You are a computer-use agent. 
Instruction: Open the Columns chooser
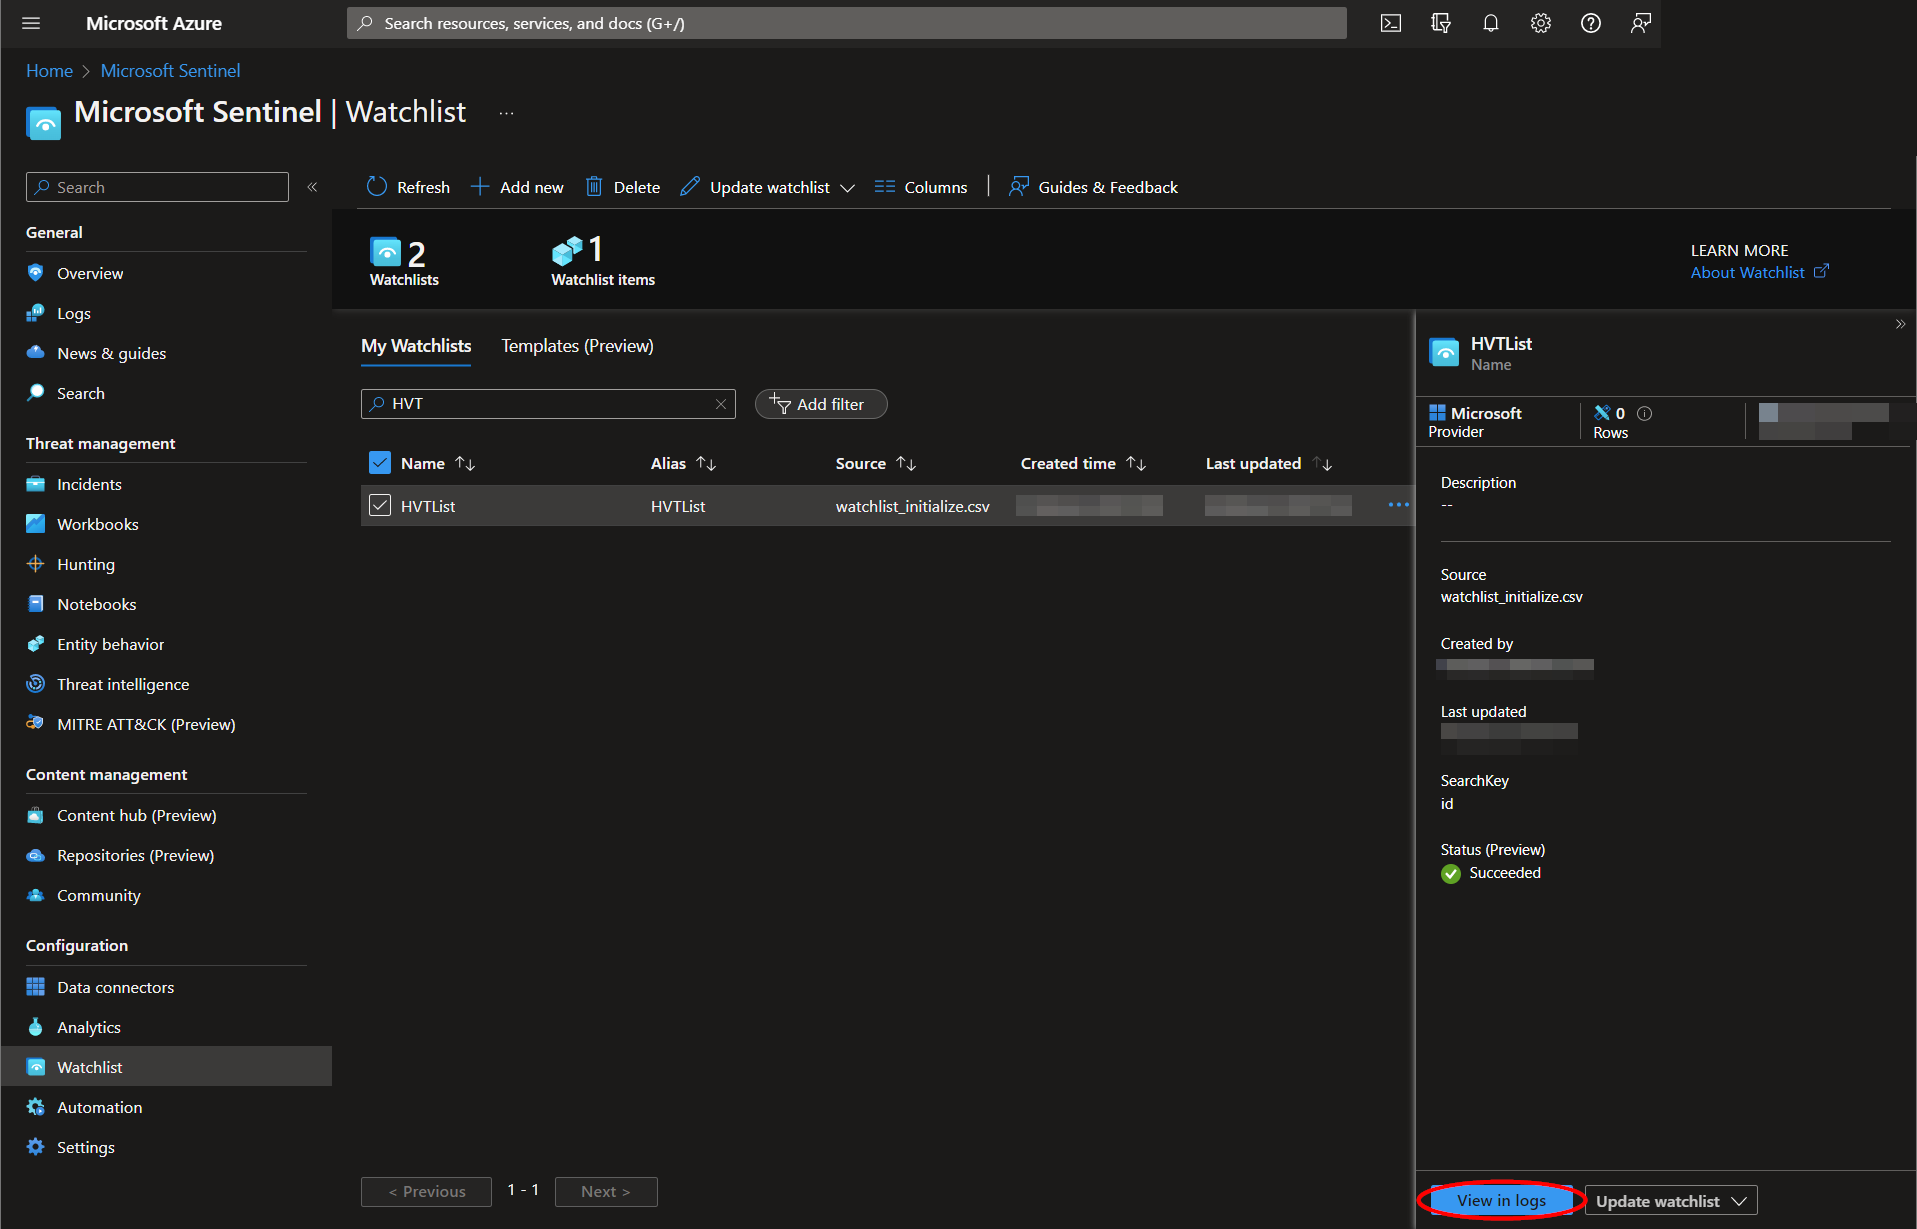(920, 187)
